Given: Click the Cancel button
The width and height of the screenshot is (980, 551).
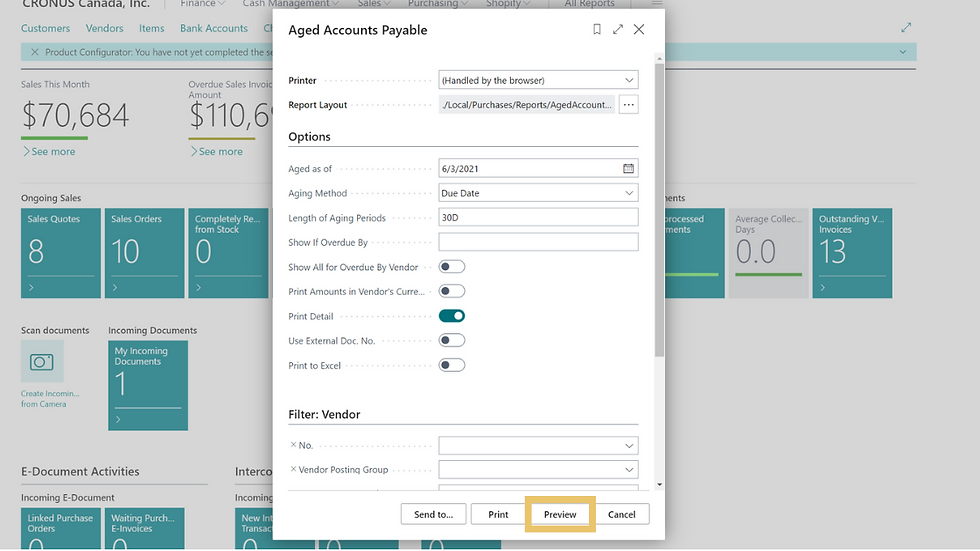Looking at the screenshot, I should (x=621, y=514).
